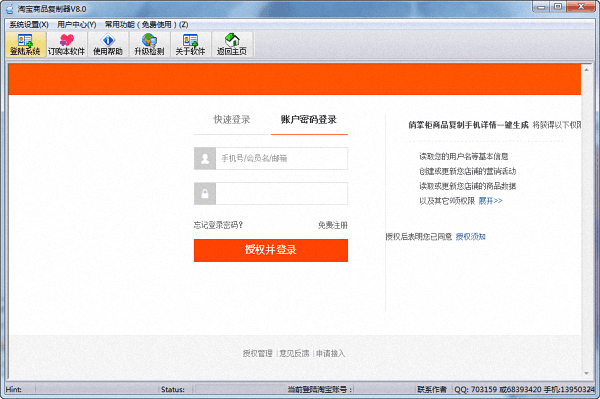Click the lock icon beside password field
The image size is (600, 399).
pos(205,194)
